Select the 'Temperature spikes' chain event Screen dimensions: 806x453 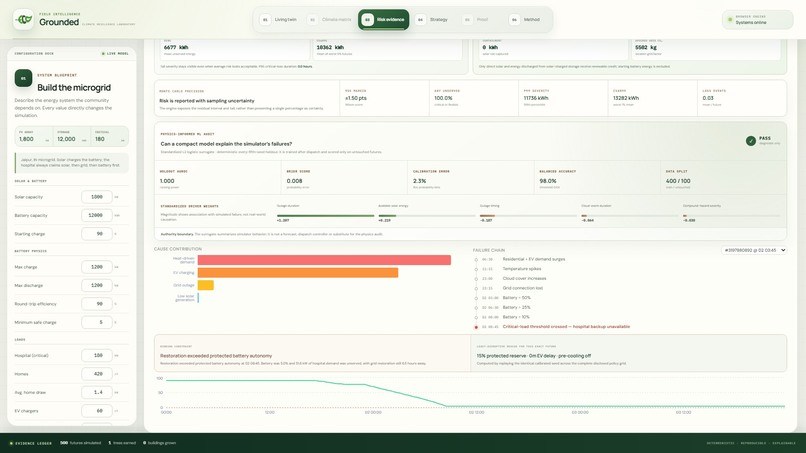tap(522, 269)
